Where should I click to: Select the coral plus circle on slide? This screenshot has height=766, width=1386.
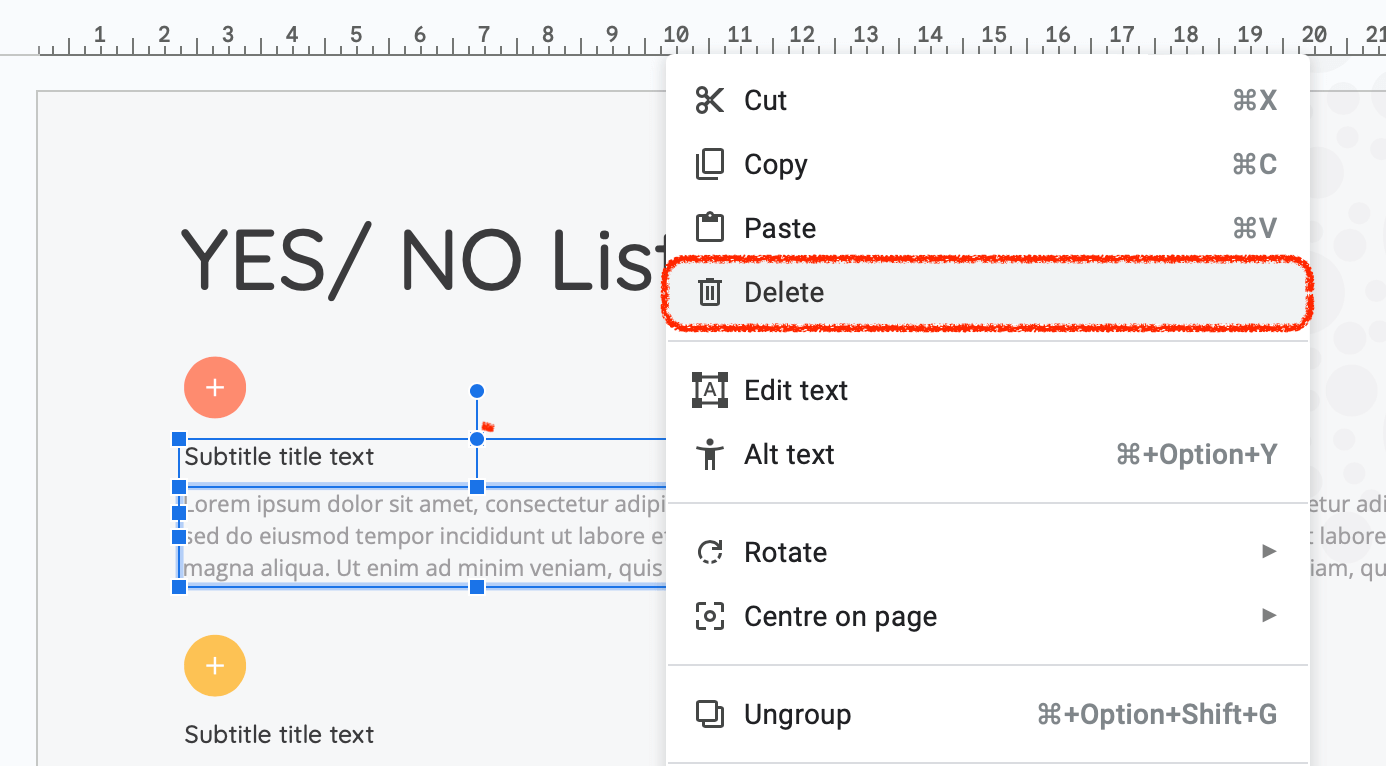tap(215, 387)
